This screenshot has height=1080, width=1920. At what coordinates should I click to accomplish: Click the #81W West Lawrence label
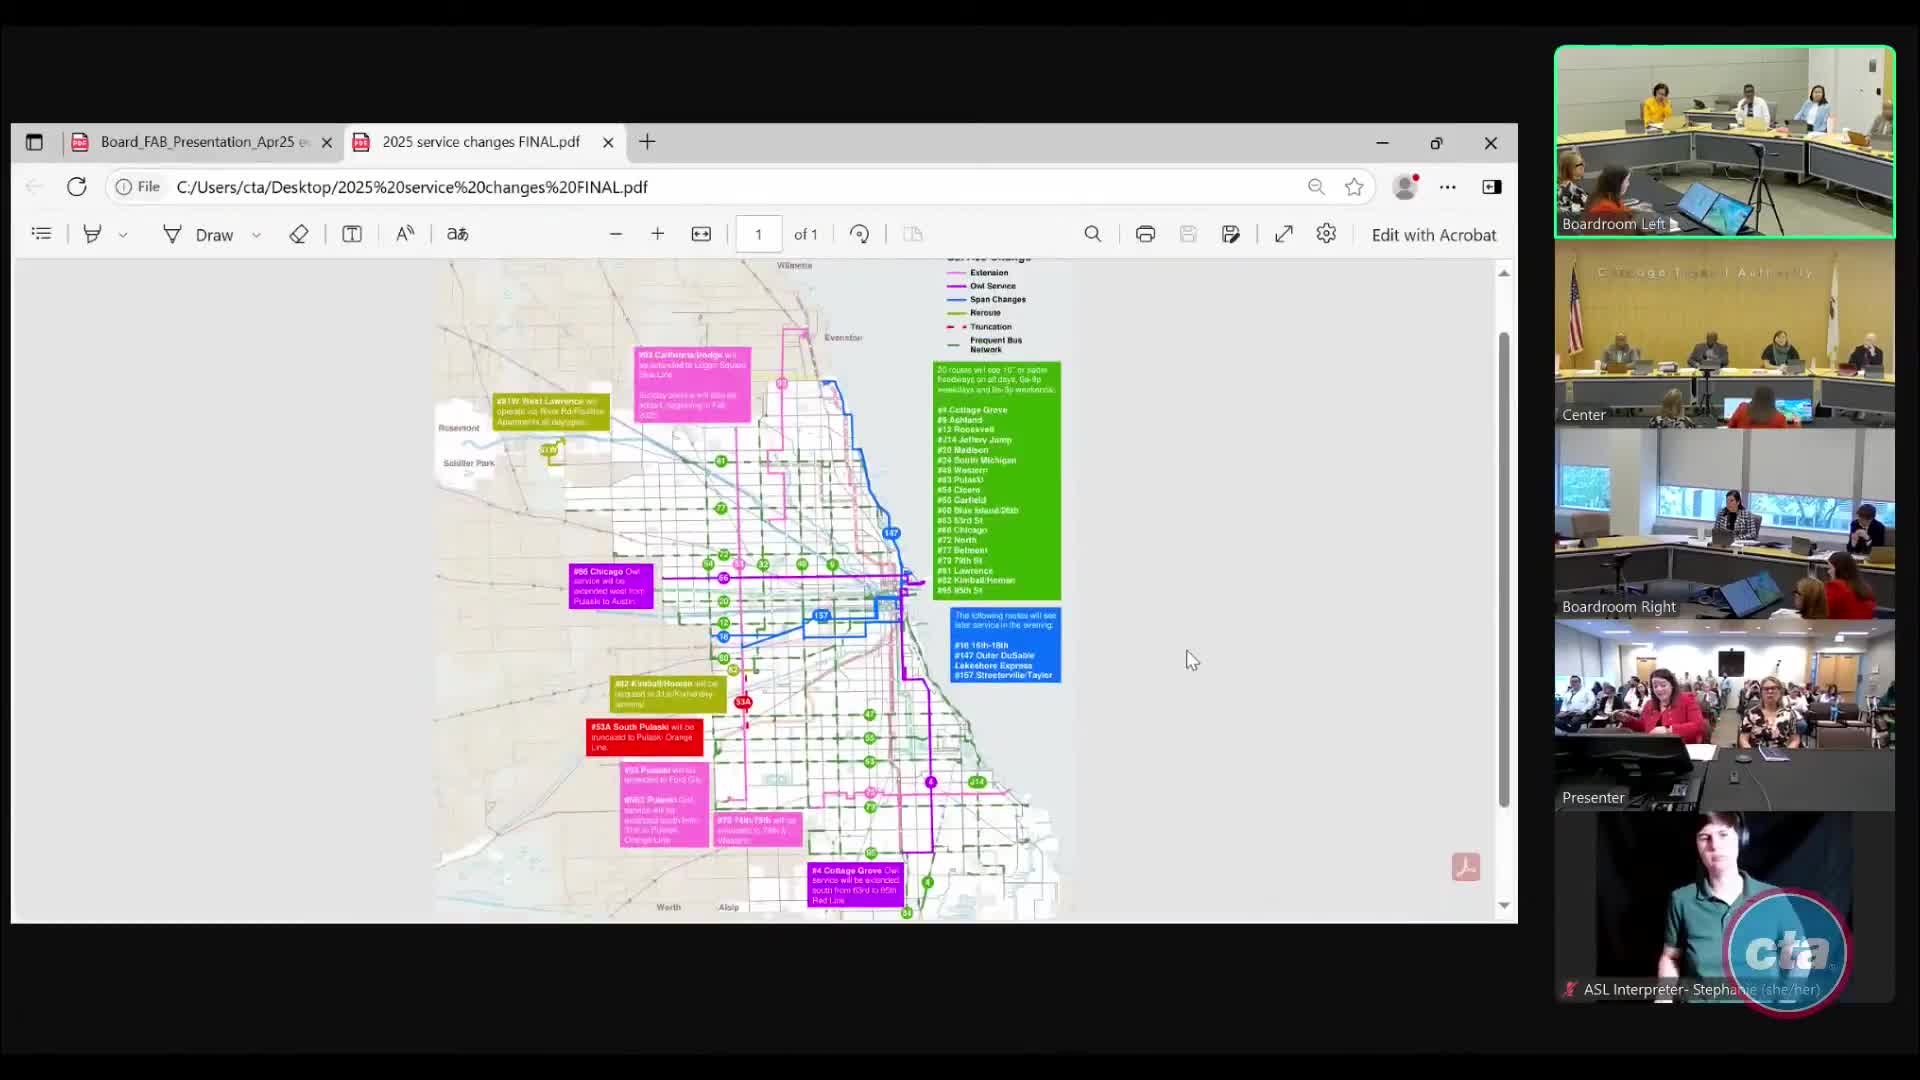click(x=551, y=411)
